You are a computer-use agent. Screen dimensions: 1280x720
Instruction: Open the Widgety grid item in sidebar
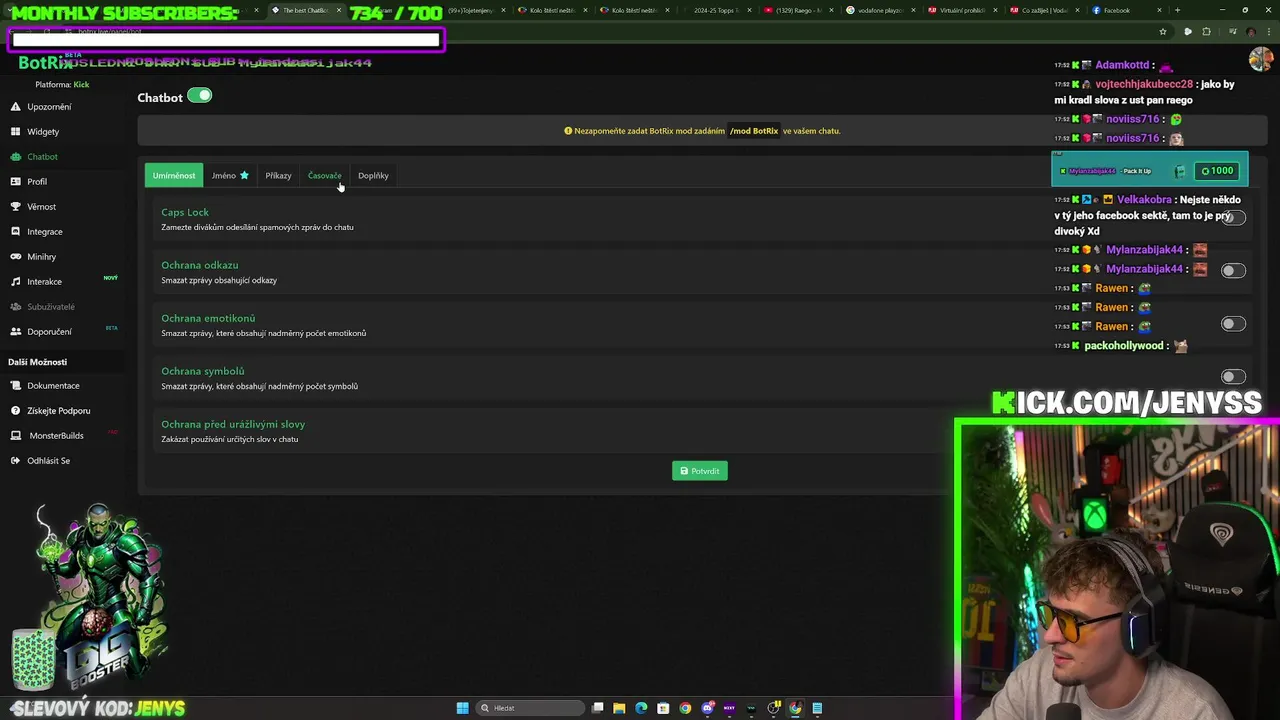(x=36, y=132)
